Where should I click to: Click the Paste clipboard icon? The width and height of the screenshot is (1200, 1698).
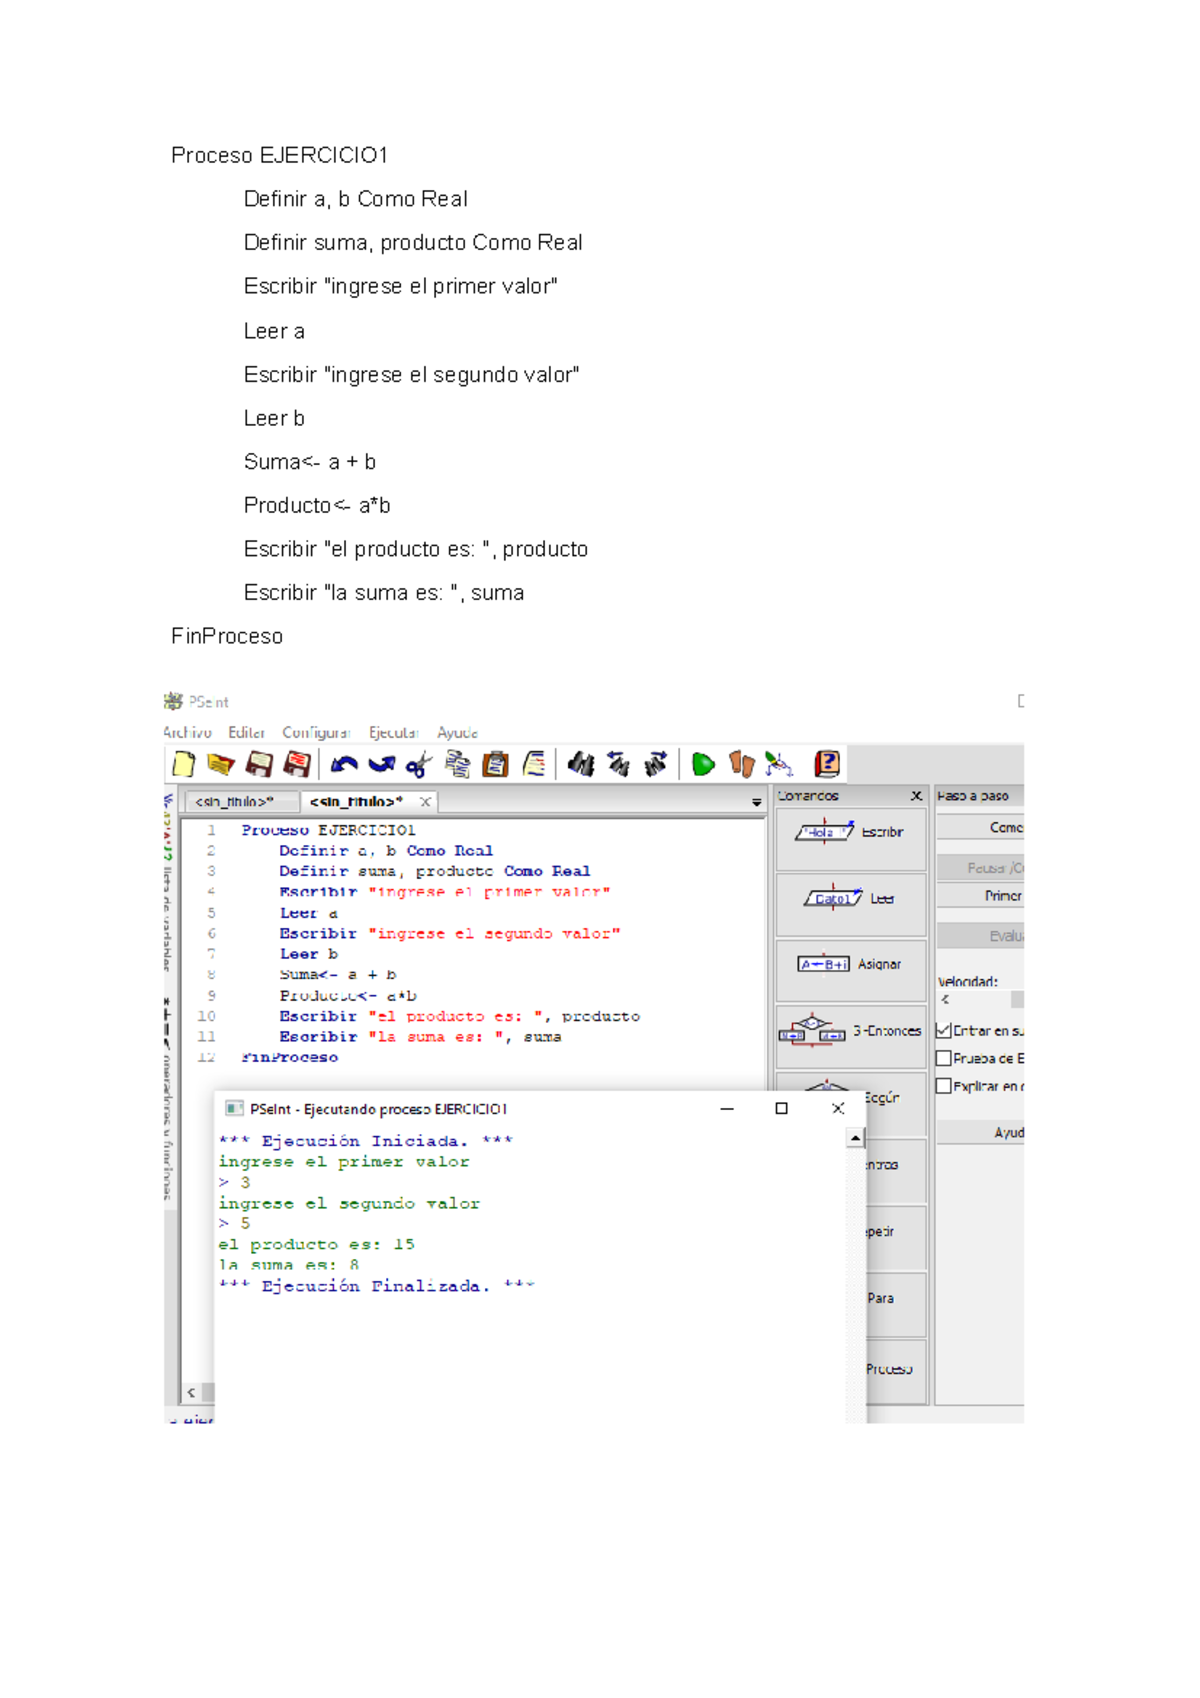tap(495, 764)
